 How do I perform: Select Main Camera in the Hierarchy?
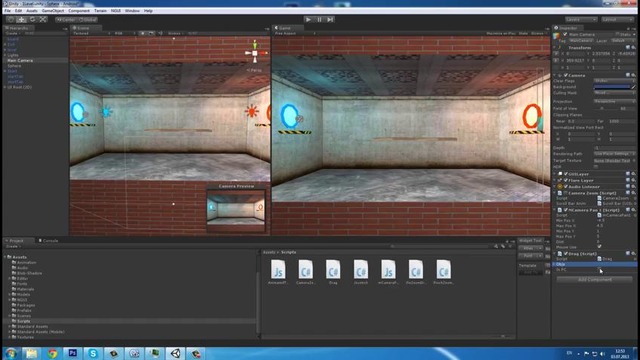(x=20, y=60)
